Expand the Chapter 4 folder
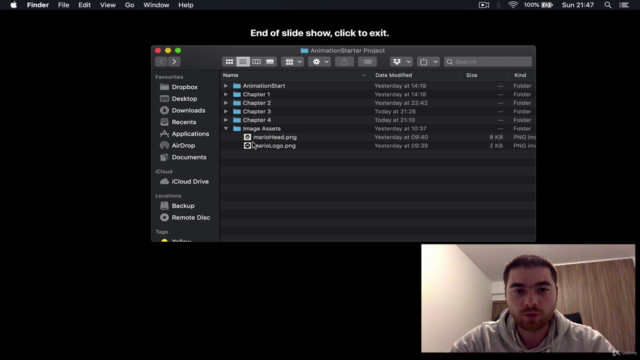The height and width of the screenshot is (360, 640). click(x=226, y=120)
